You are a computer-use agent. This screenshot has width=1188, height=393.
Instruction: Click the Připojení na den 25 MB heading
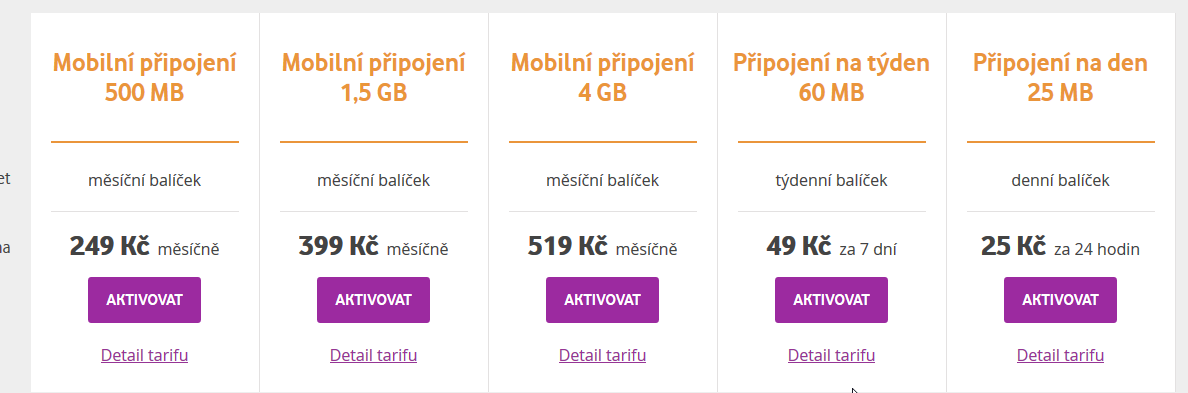(x=1061, y=77)
